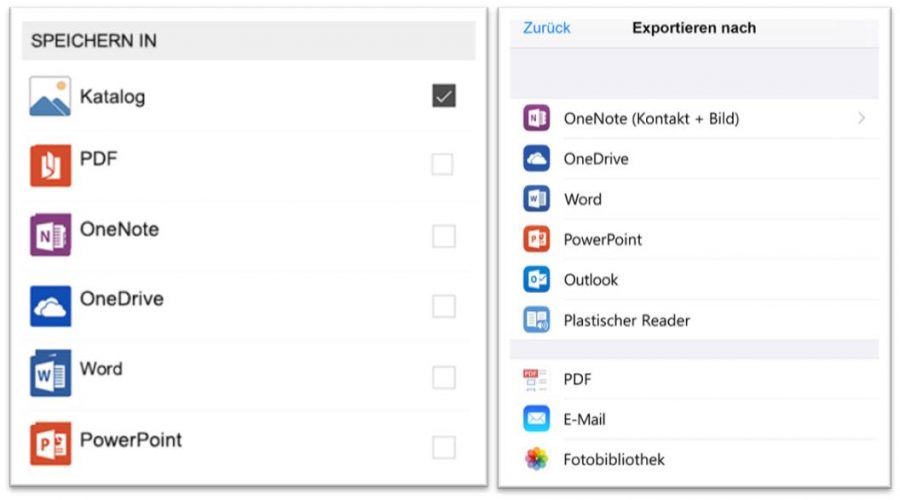Check the PowerPoint save checkbox

click(444, 447)
